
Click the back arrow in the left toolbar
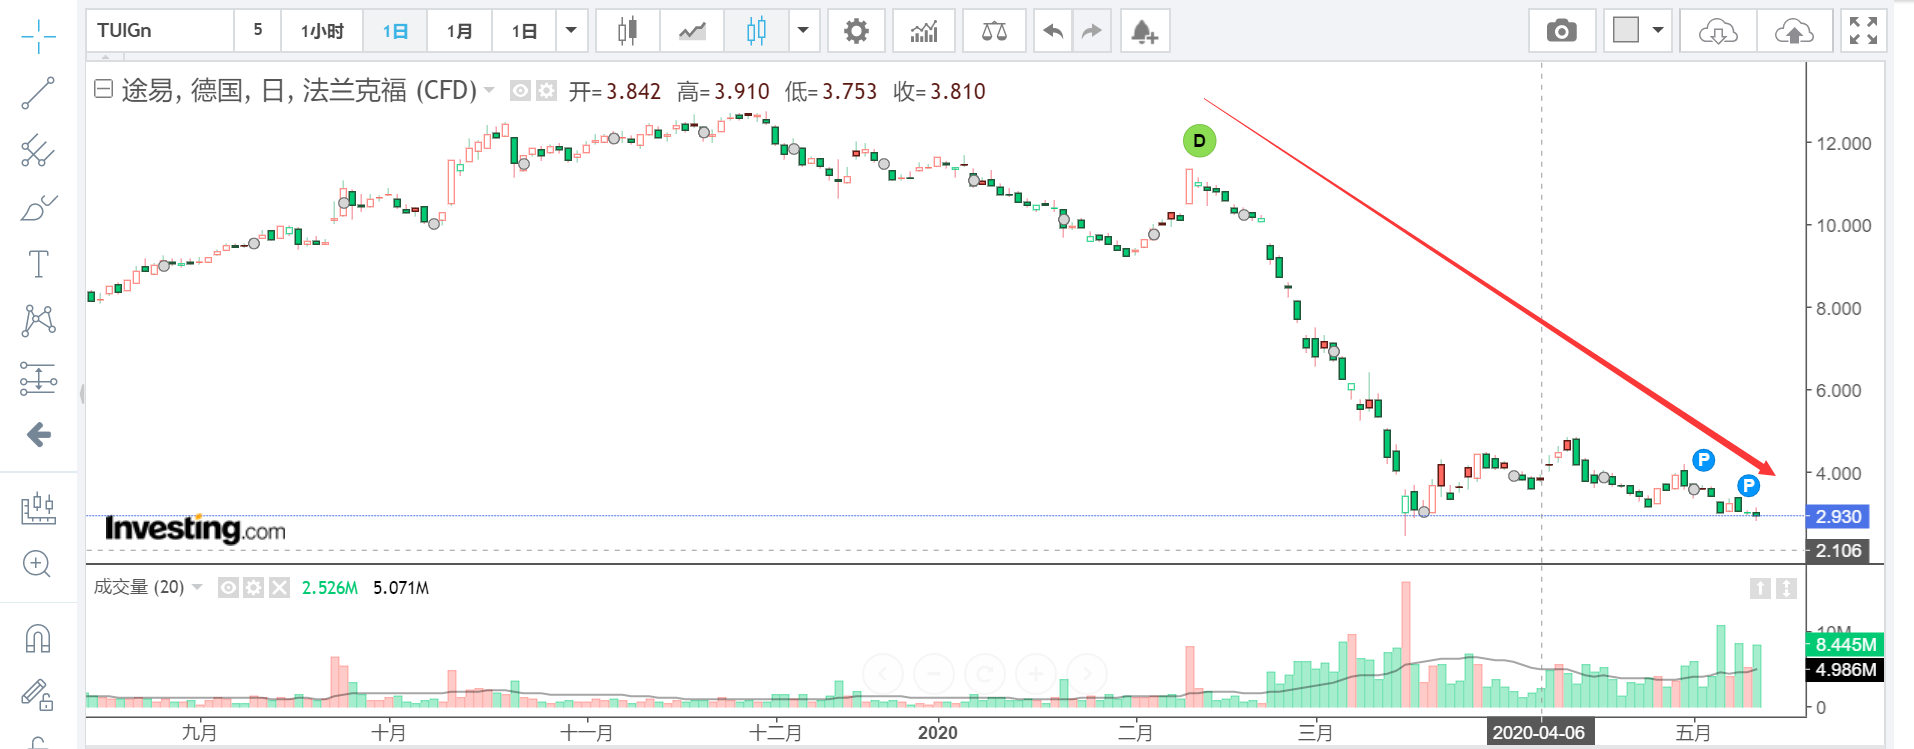38,434
